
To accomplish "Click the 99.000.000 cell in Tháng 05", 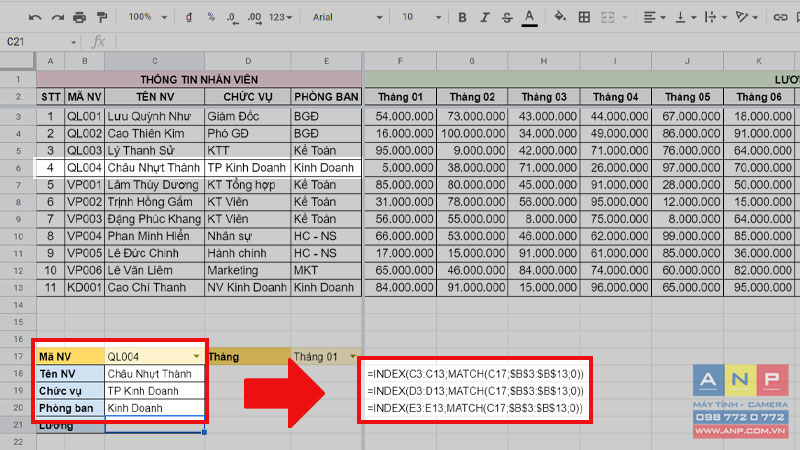I will 687,236.
